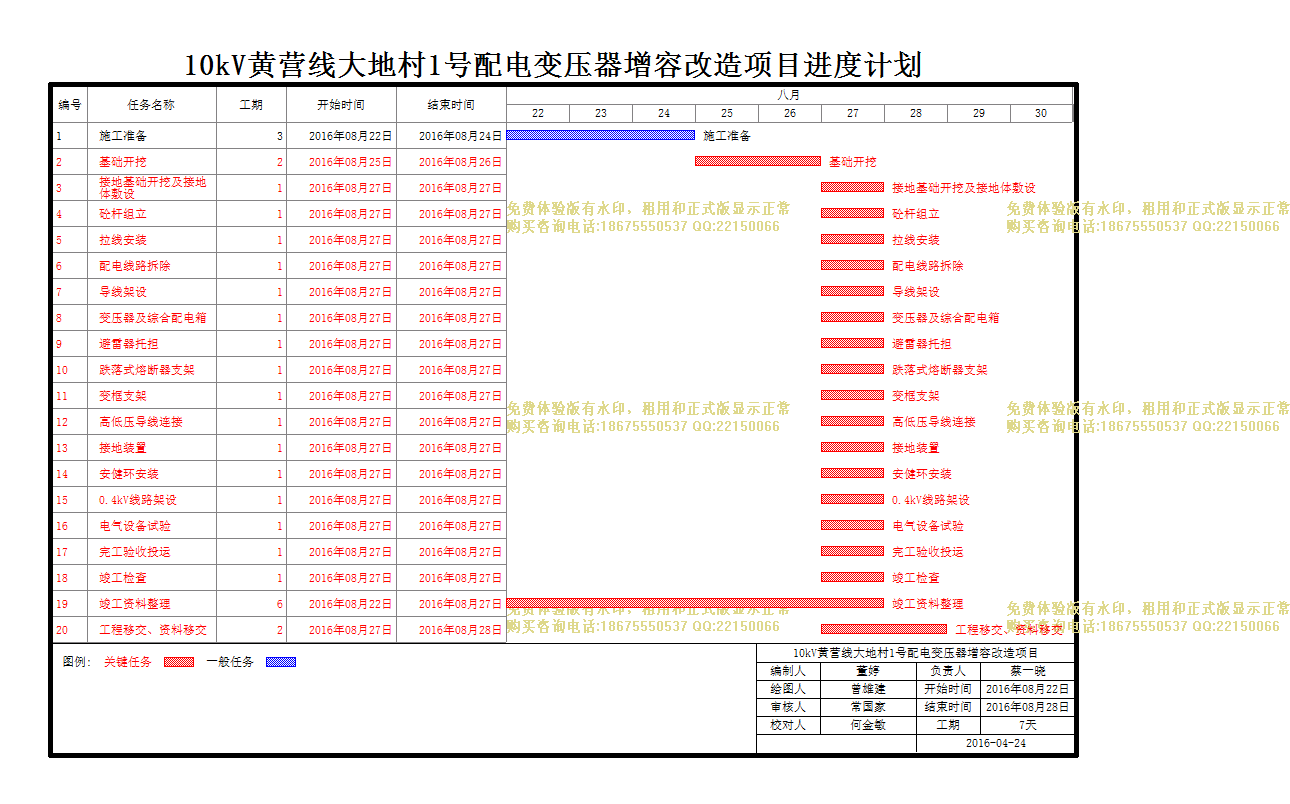
Task: Click end date 2016年08月26日 of 基础开挖
Action: tap(460, 162)
